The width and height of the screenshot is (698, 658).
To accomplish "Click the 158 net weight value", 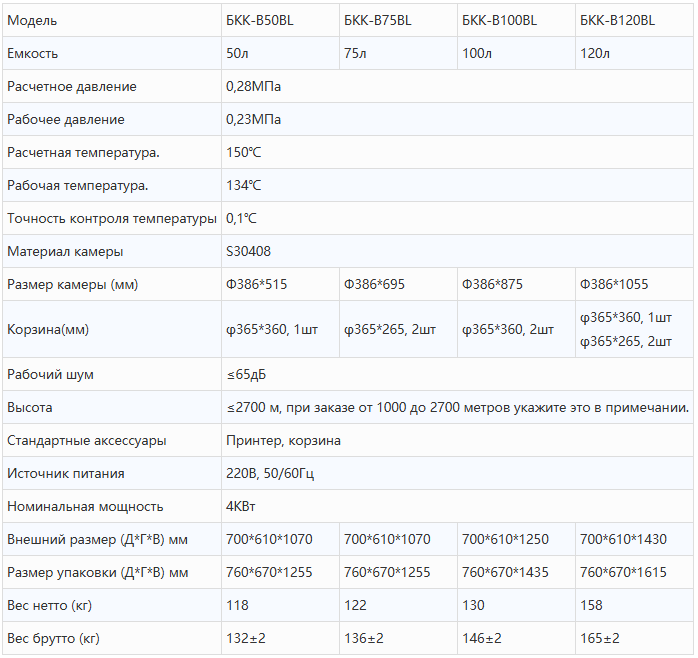I will tap(592, 605).
